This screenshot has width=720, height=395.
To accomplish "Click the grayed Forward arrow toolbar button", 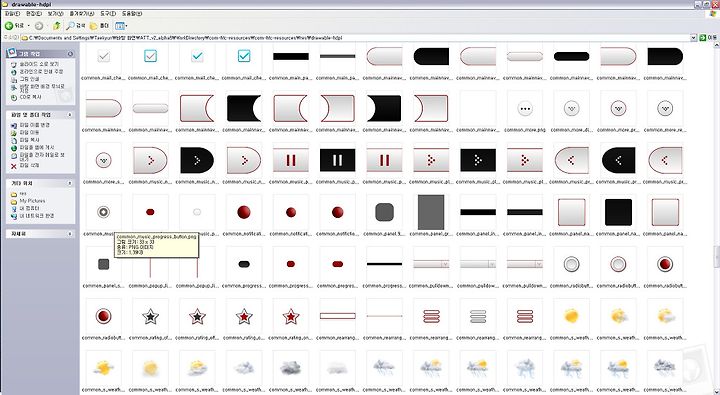I will coord(39,26).
